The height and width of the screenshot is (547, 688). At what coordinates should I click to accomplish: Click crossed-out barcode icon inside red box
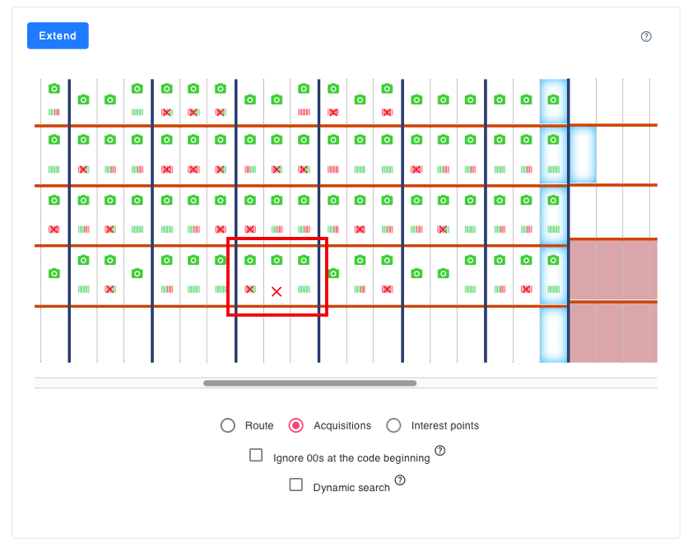[x=250, y=290]
